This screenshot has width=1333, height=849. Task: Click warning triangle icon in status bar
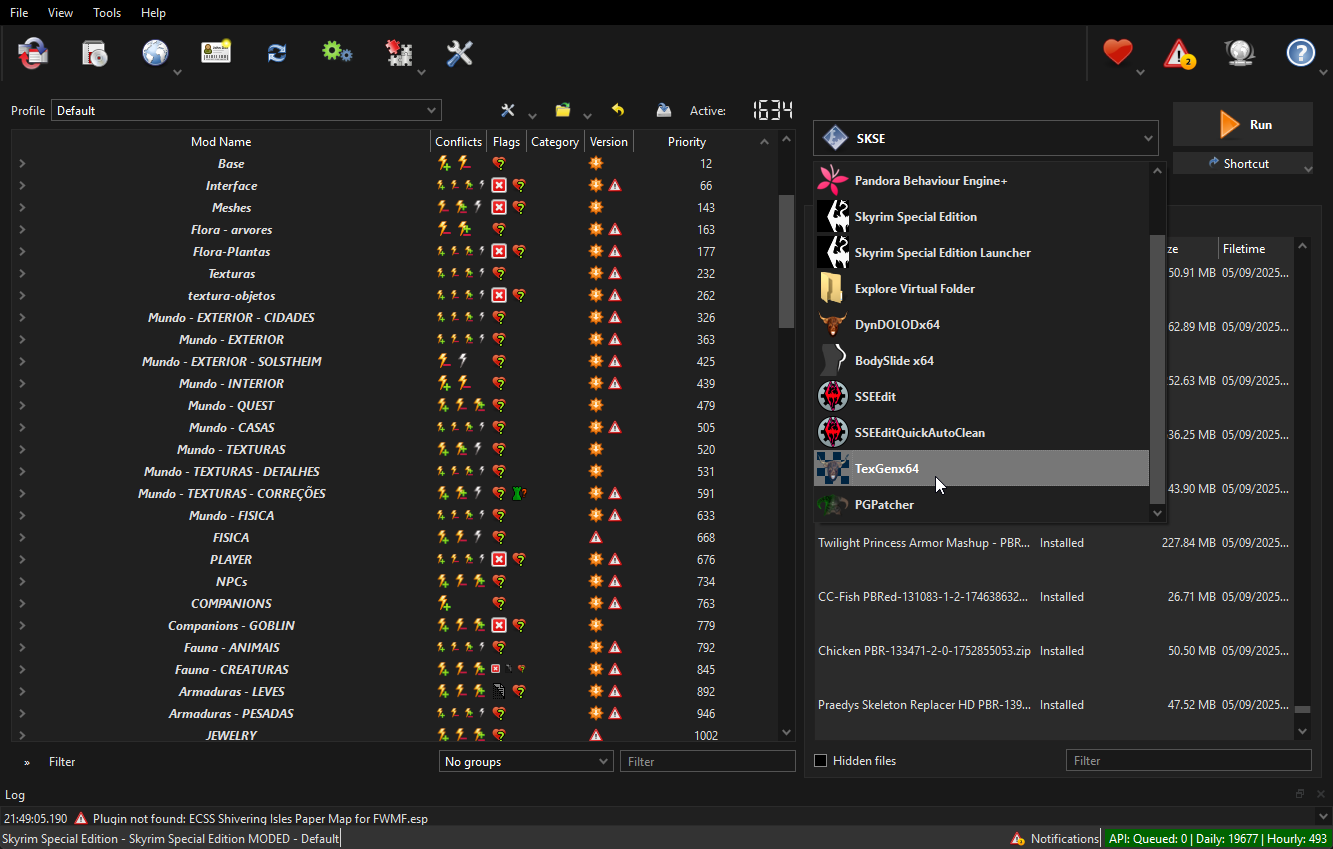click(x=1018, y=839)
